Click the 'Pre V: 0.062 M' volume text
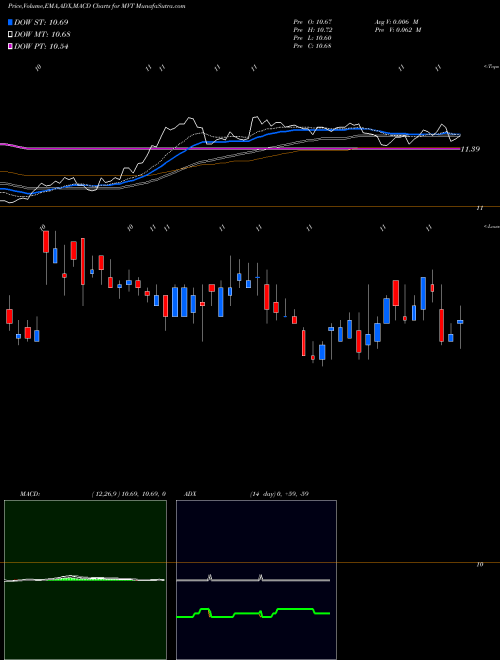 click(397, 30)
